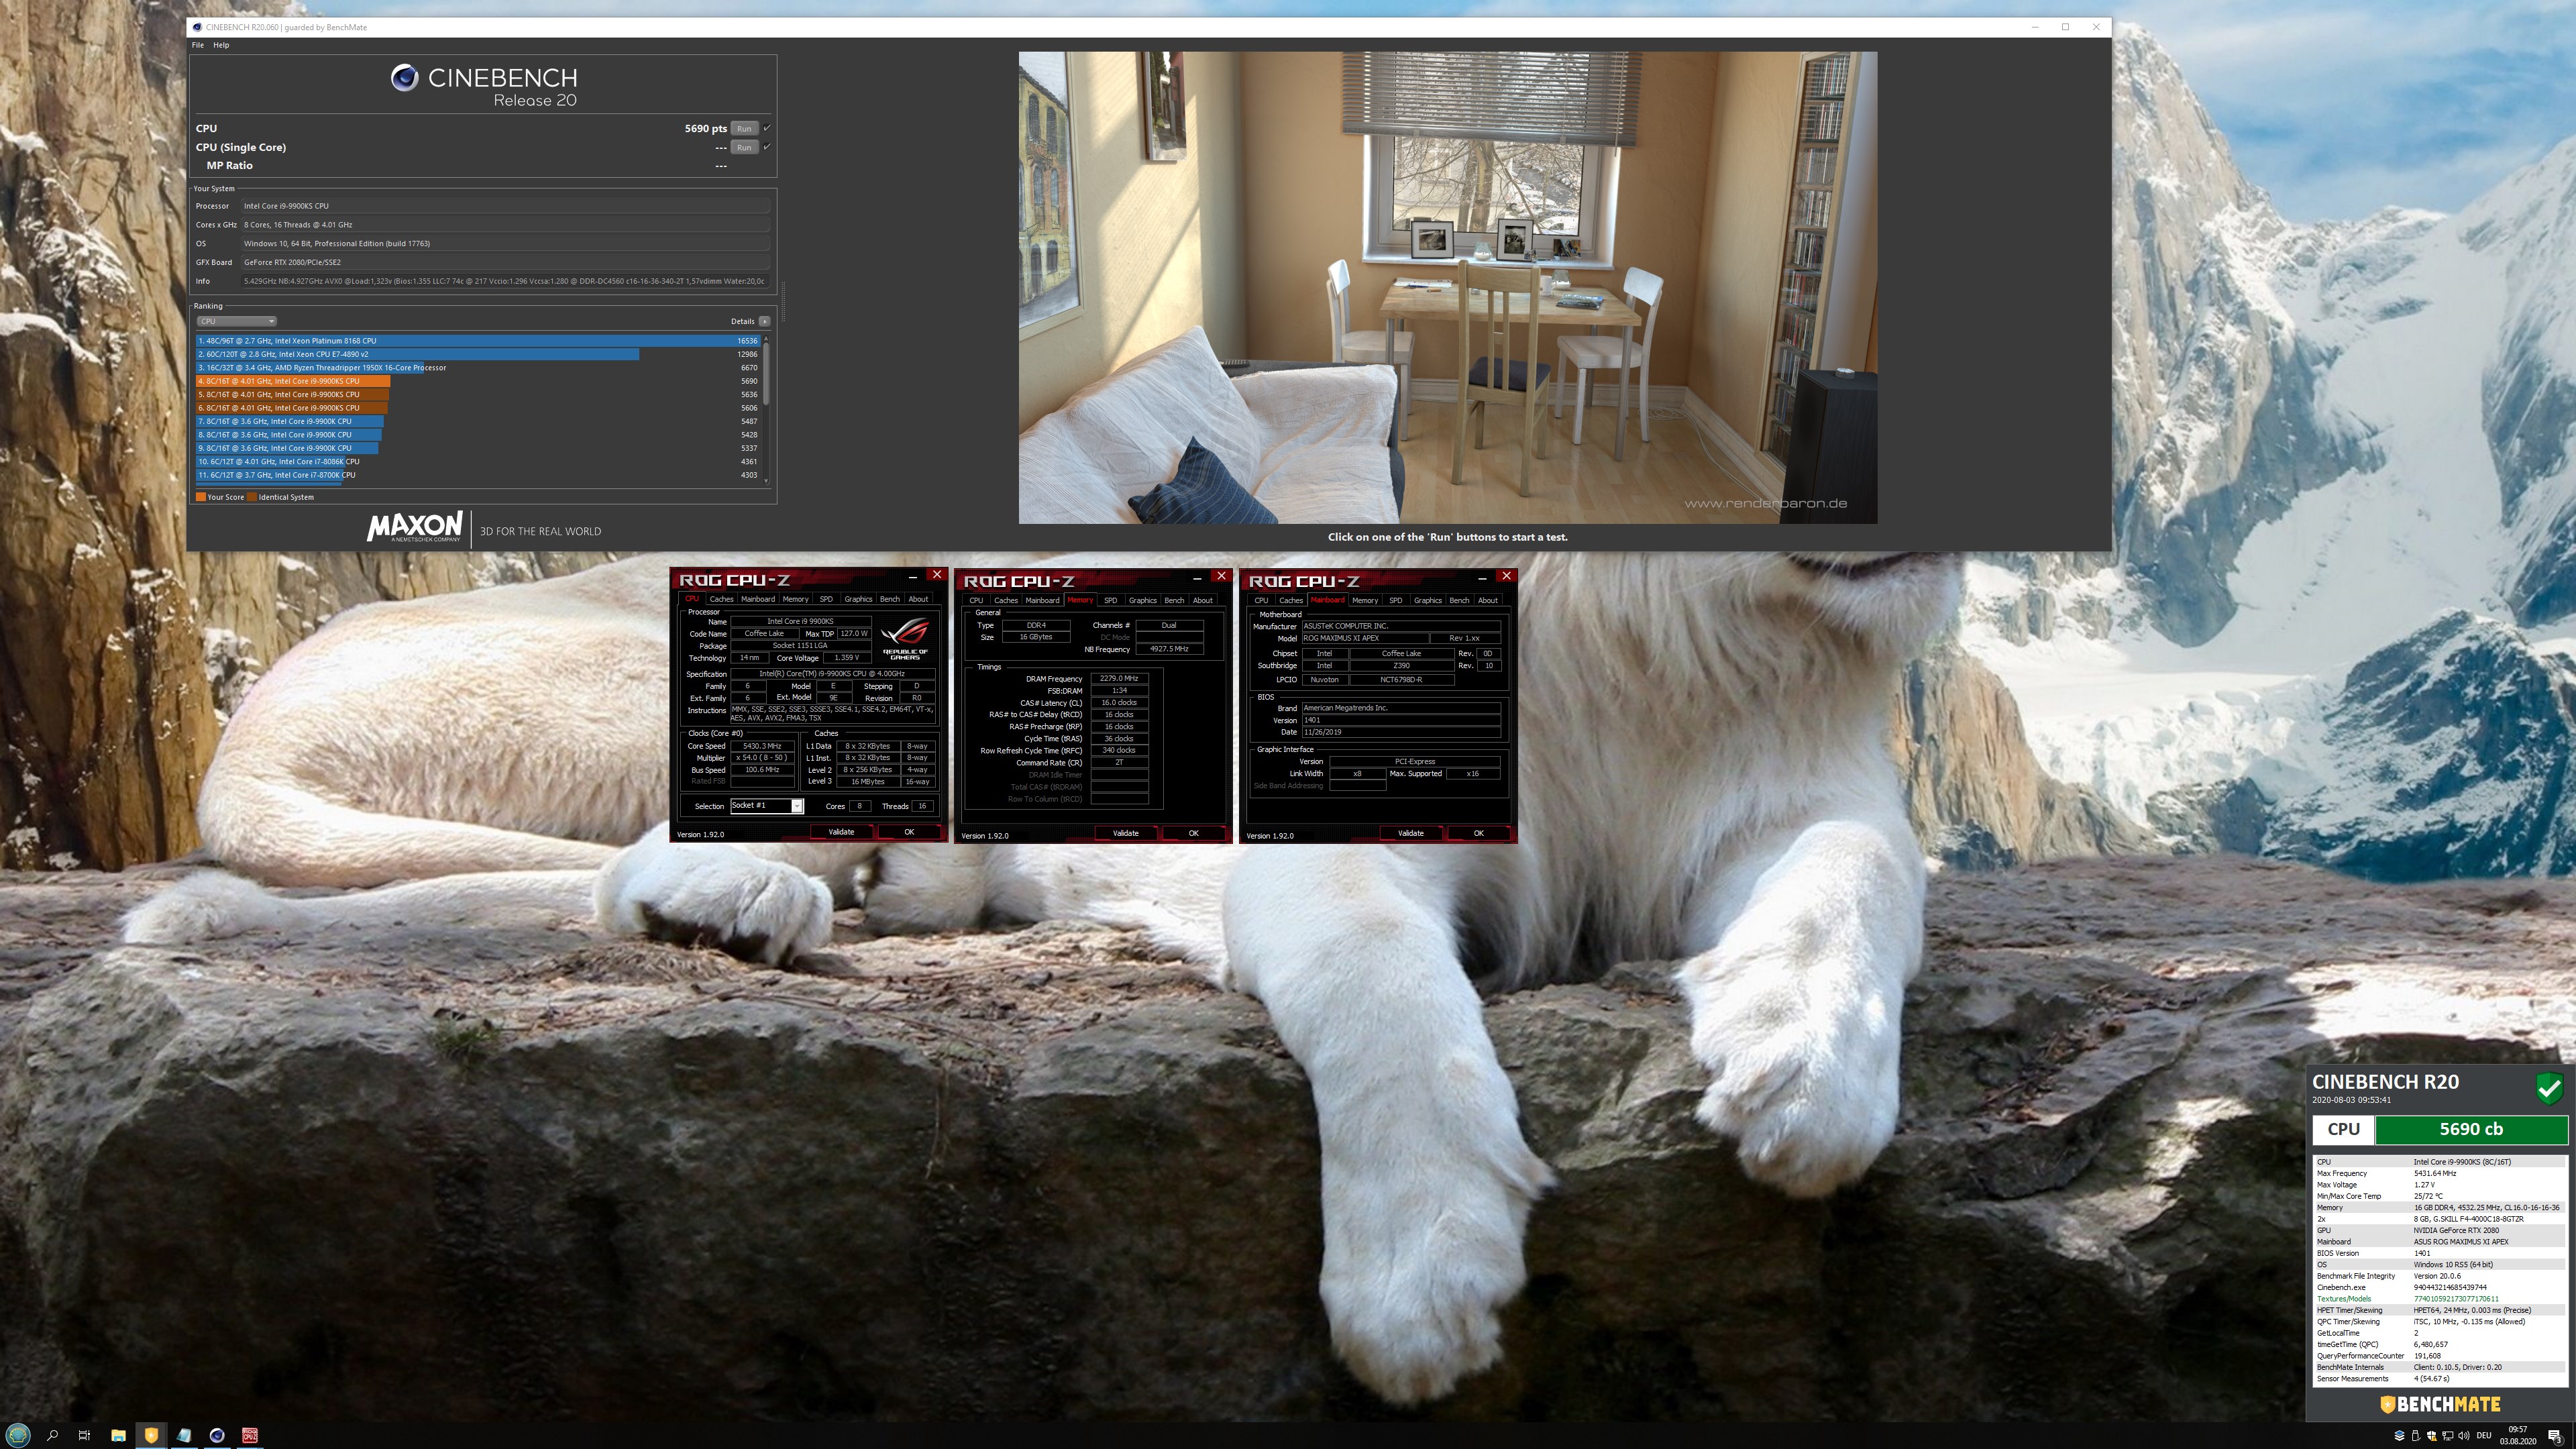Expand ranking Details arrow button

click(764, 321)
